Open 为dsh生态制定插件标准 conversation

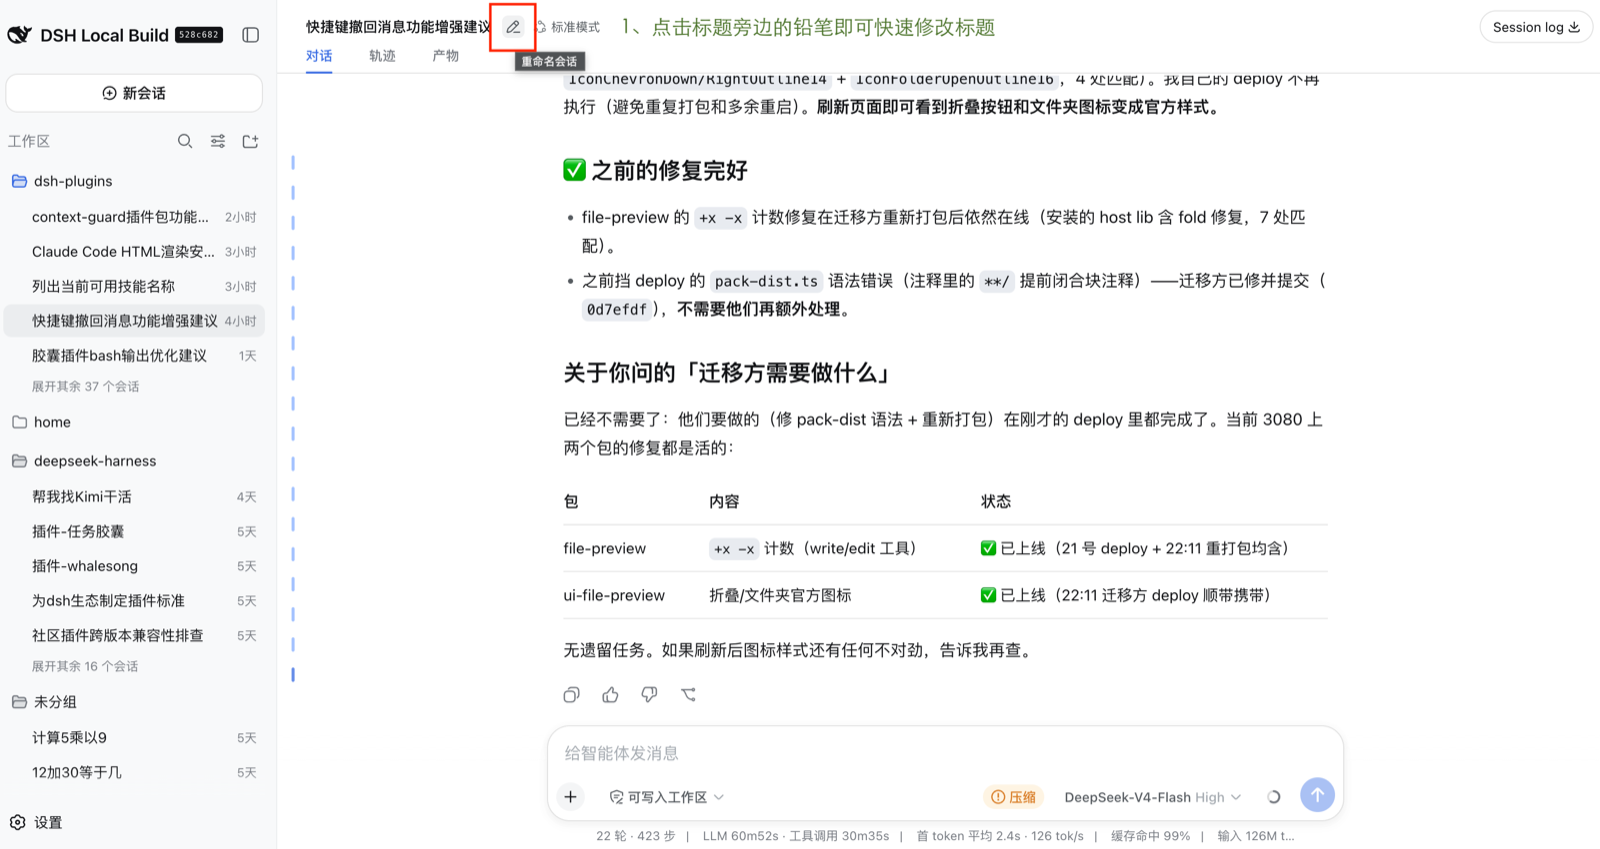click(134, 601)
